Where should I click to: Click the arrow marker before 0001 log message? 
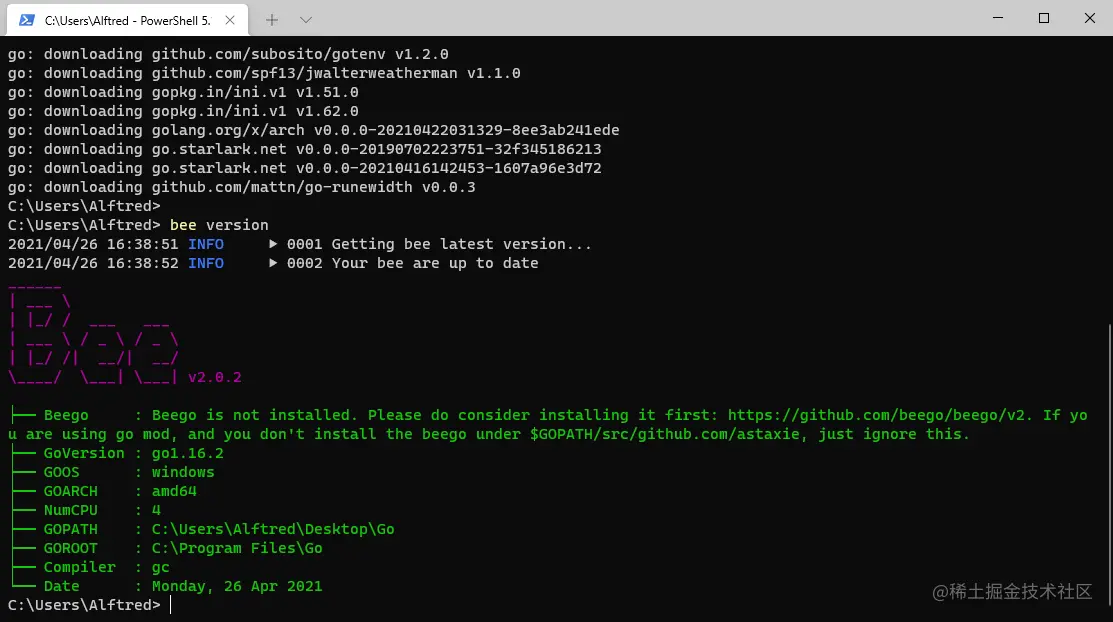[x=273, y=244]
